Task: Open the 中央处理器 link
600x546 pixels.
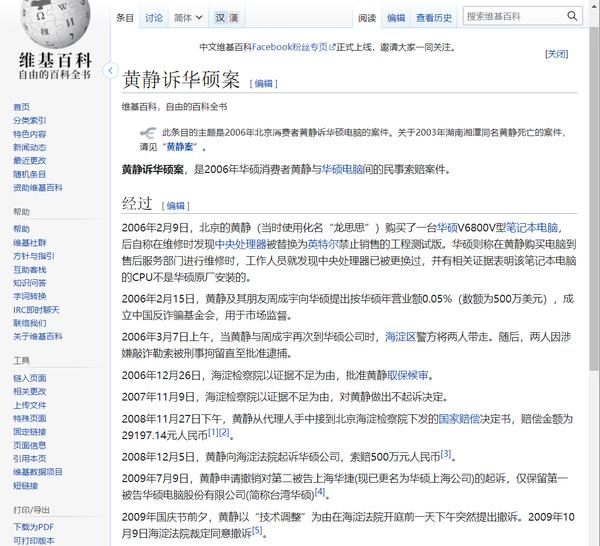Action: [240, 244]
